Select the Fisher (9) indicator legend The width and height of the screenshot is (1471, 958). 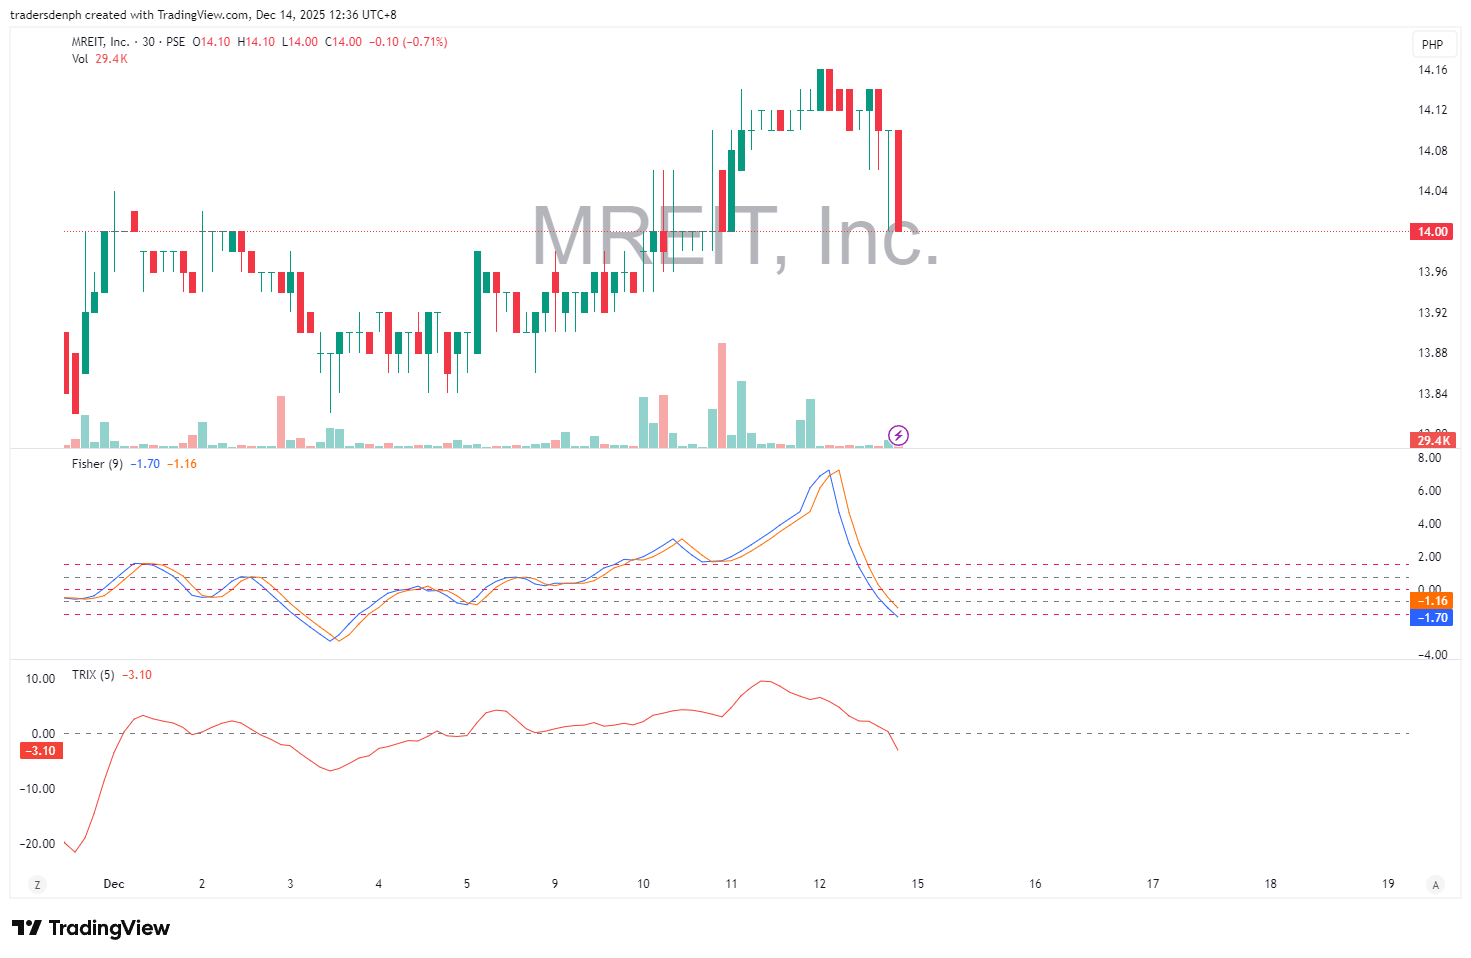(x=97, y=464)
